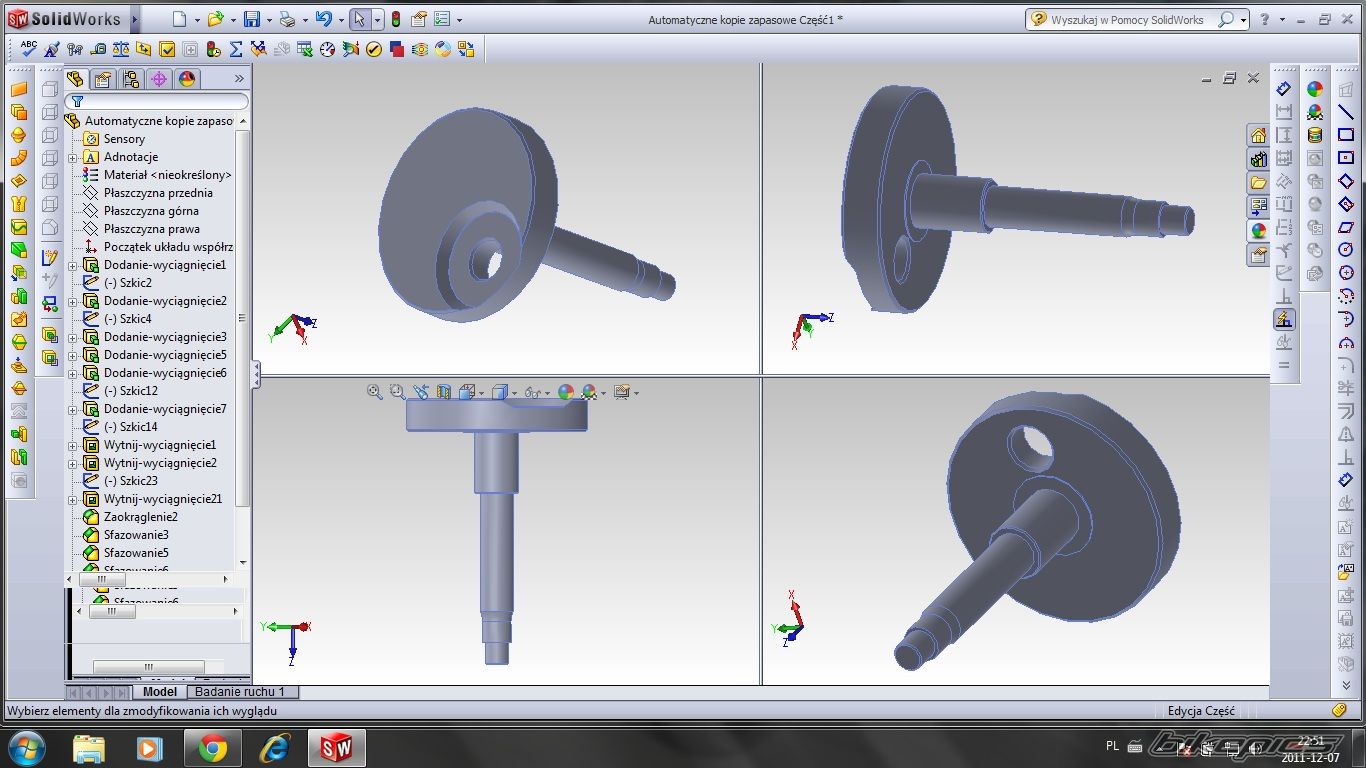The image size is (1366, 768).
Task: Open SolidWorks Resources home icon in task pane
Action: [1258, 136]
